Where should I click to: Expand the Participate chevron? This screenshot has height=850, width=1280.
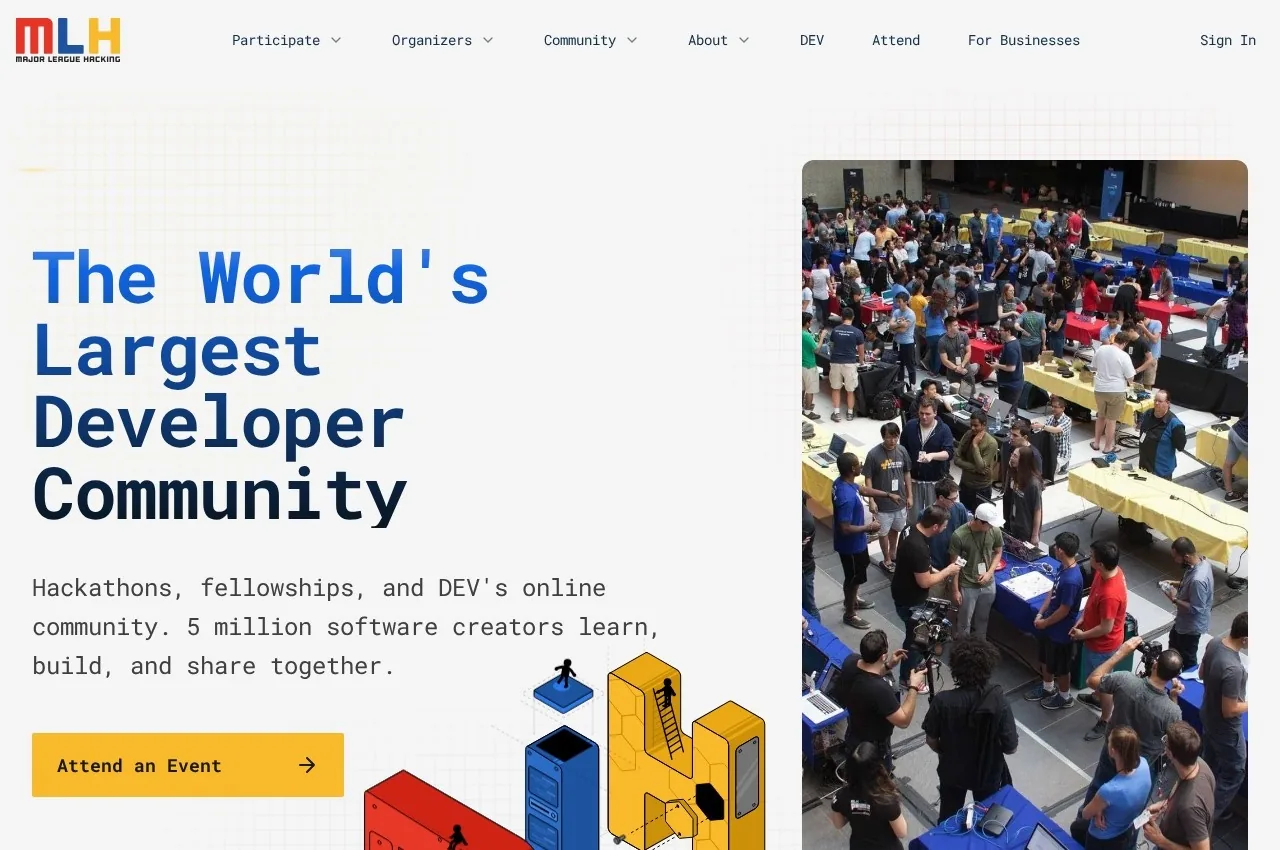pyautogui.click(x=336, y=40)
